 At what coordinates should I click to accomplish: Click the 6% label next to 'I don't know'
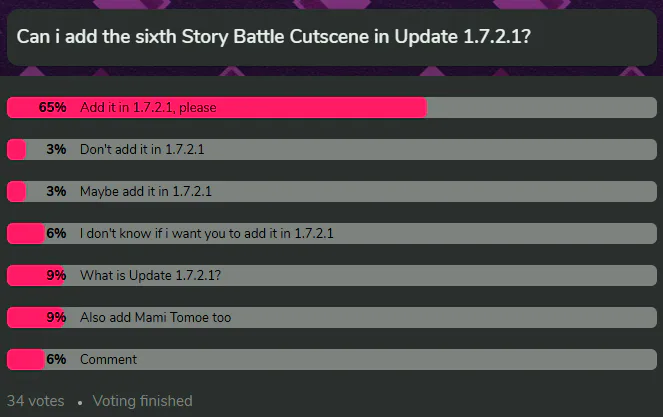point(56,233)
